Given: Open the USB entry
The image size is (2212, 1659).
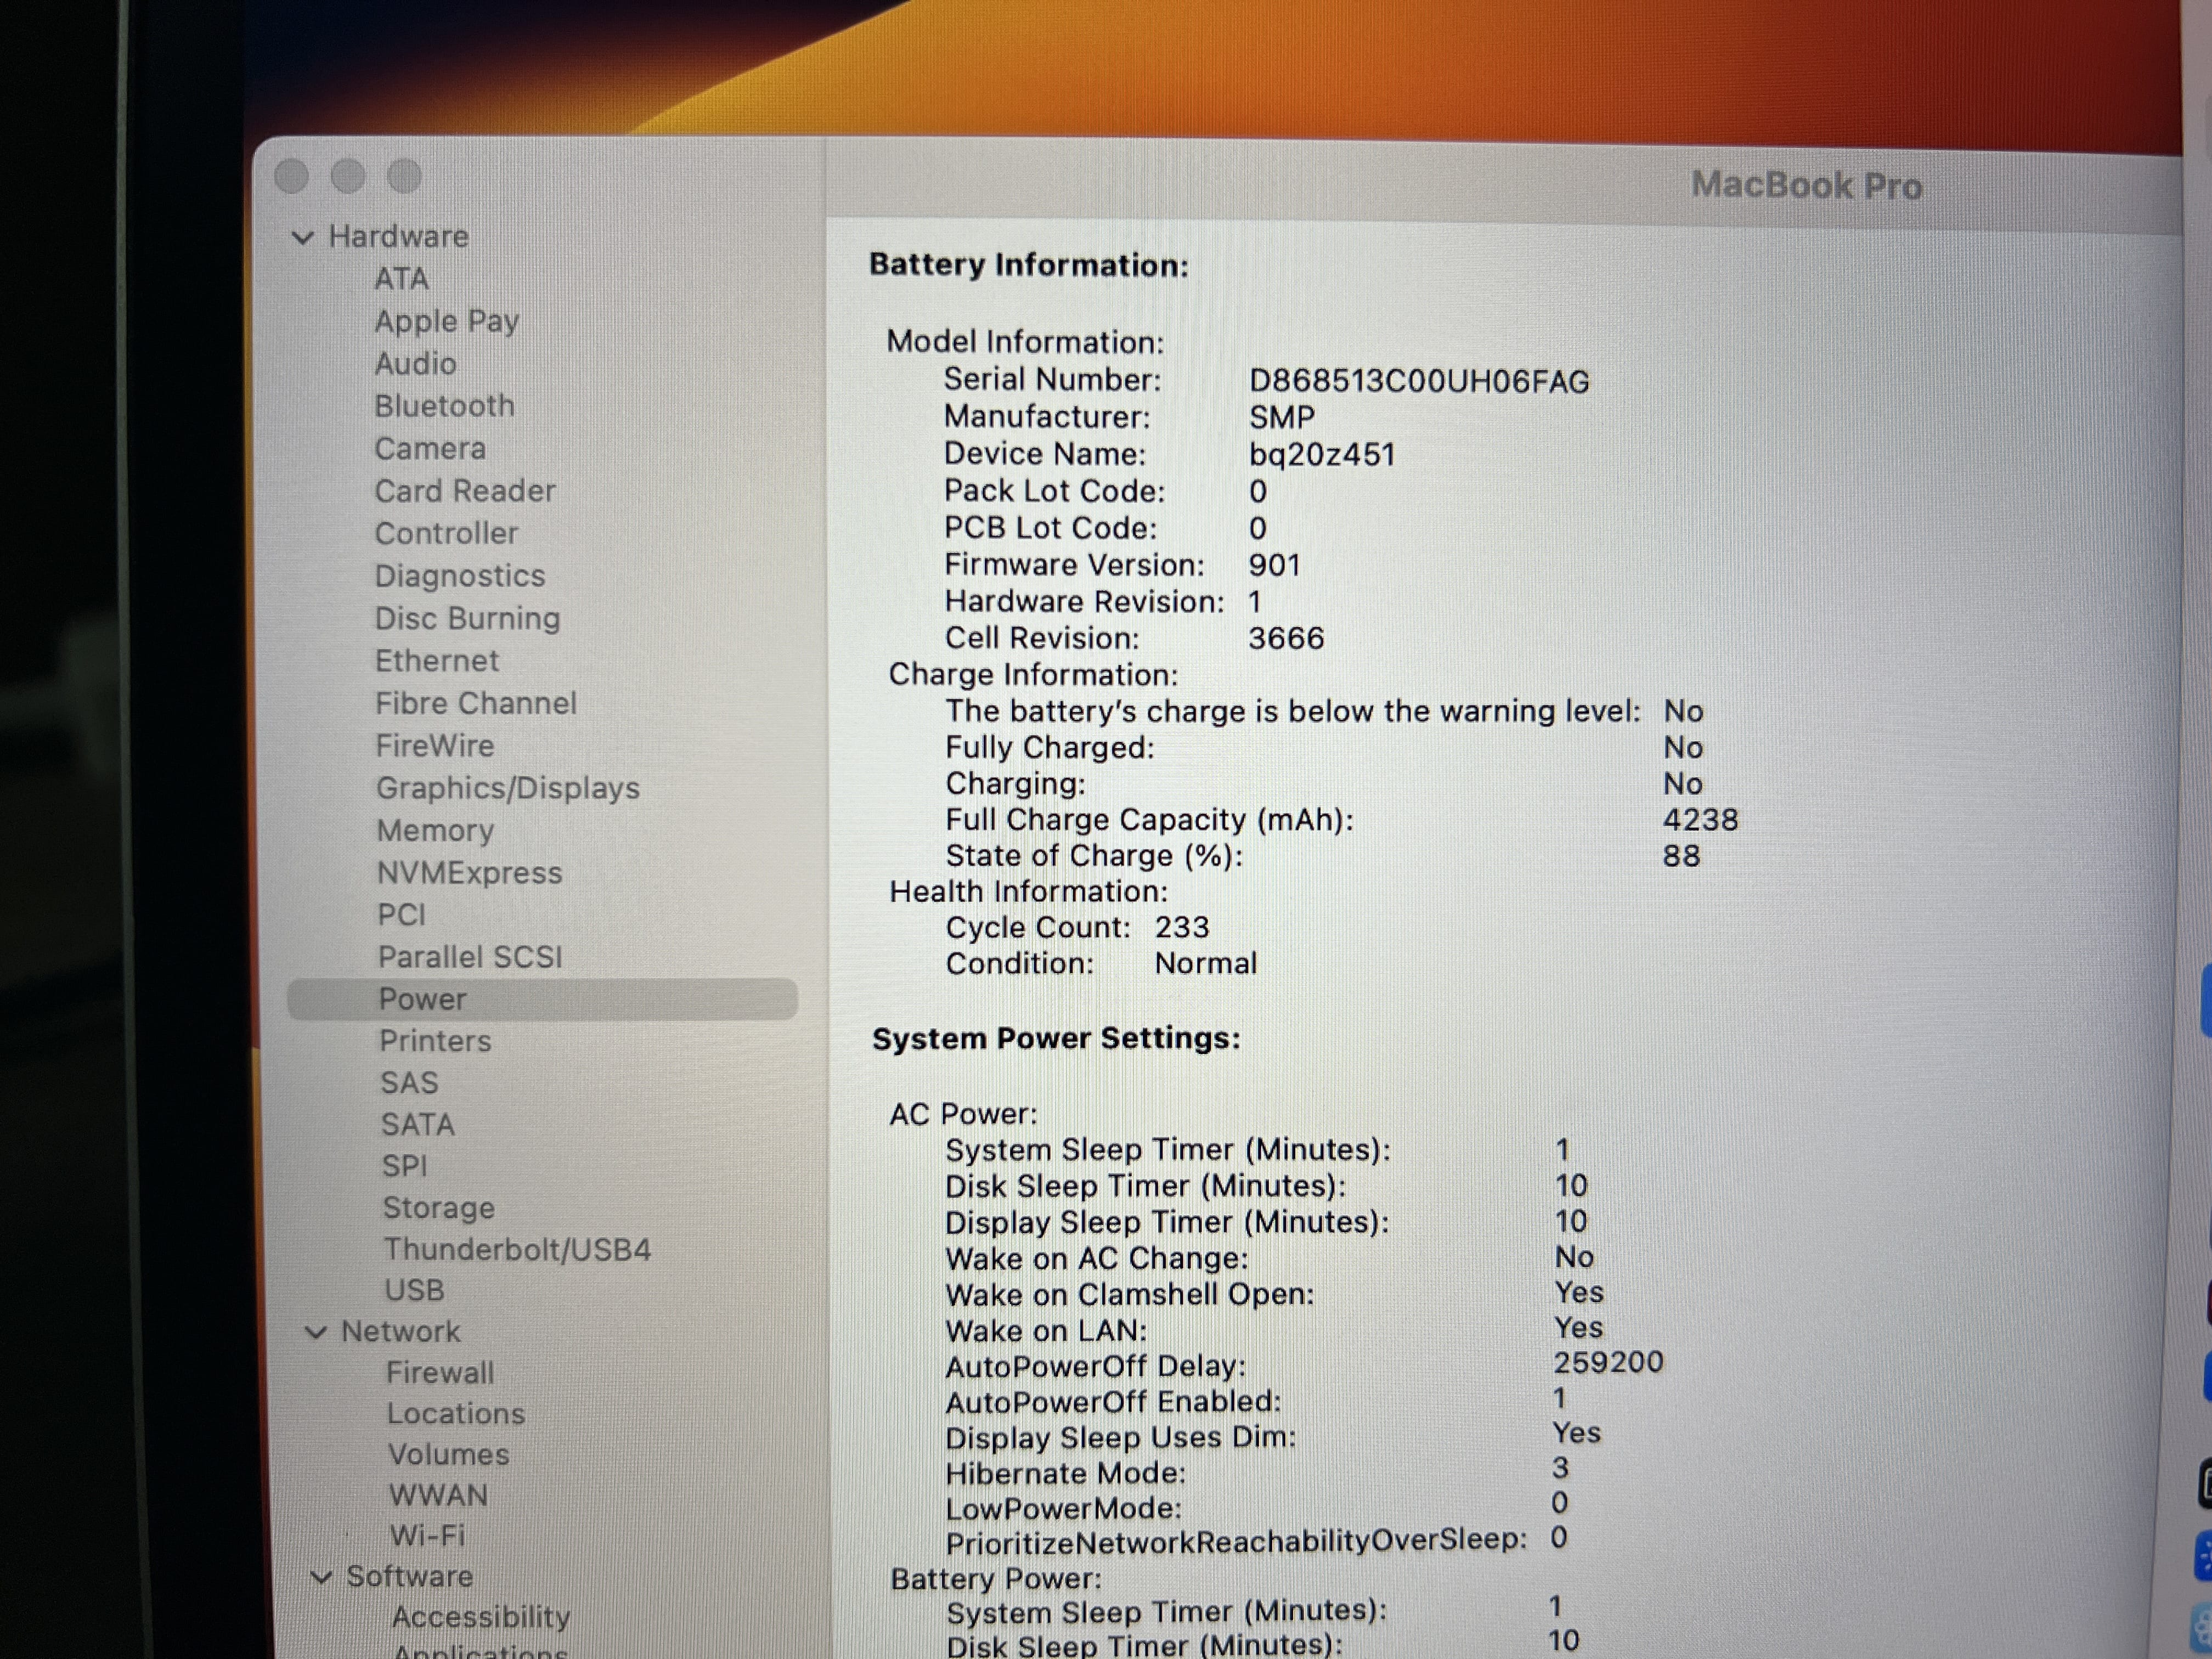Looking at the screenshot, I should (x=414, y=1291).
